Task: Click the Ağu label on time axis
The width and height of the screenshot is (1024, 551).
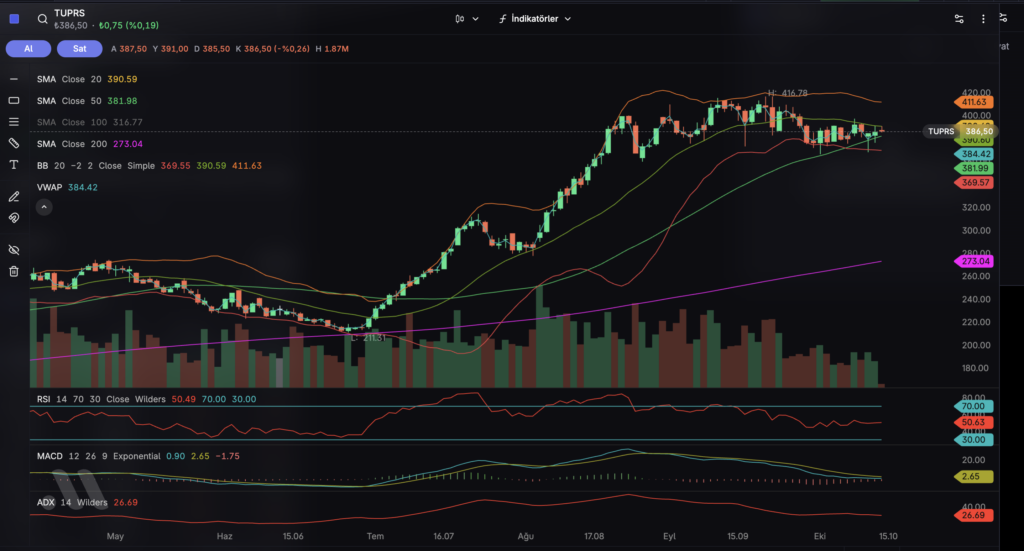Action: [x=526, y=536]
